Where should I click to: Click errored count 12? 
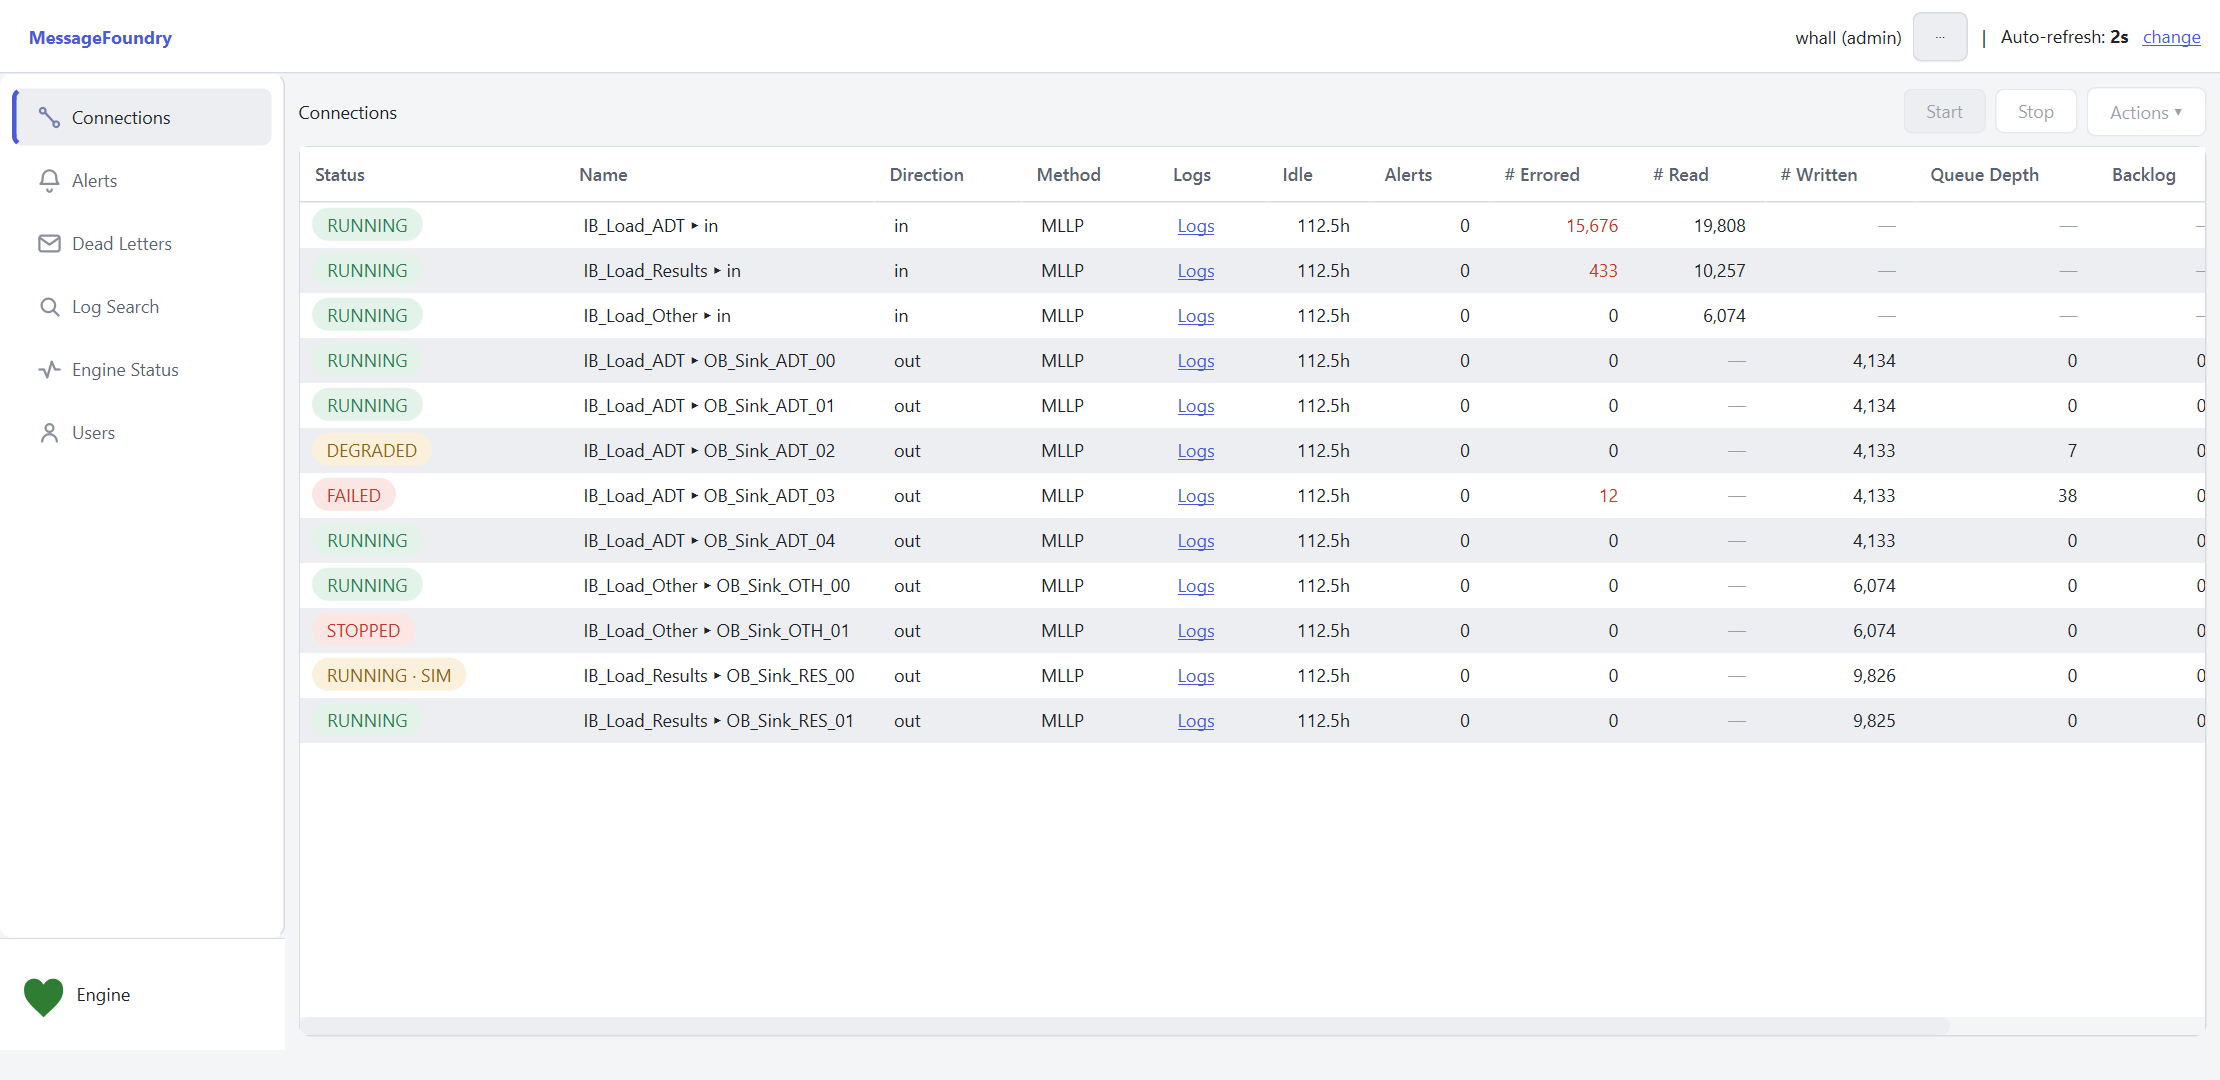(x=1608, y=496)
